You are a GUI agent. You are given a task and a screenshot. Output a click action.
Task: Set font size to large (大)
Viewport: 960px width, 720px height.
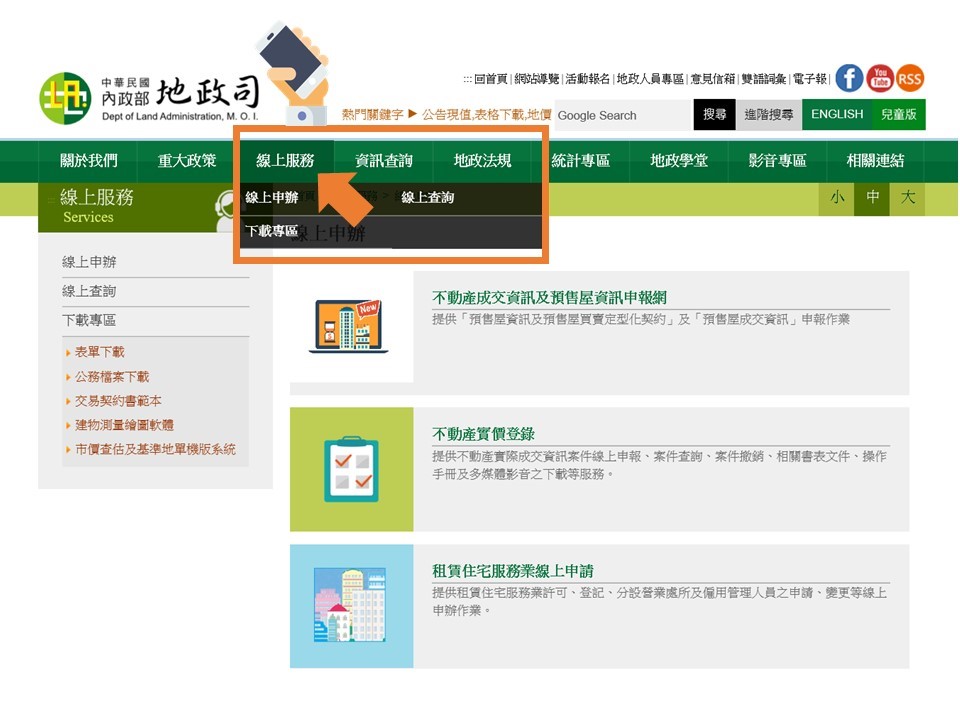(x=908, y=198)
